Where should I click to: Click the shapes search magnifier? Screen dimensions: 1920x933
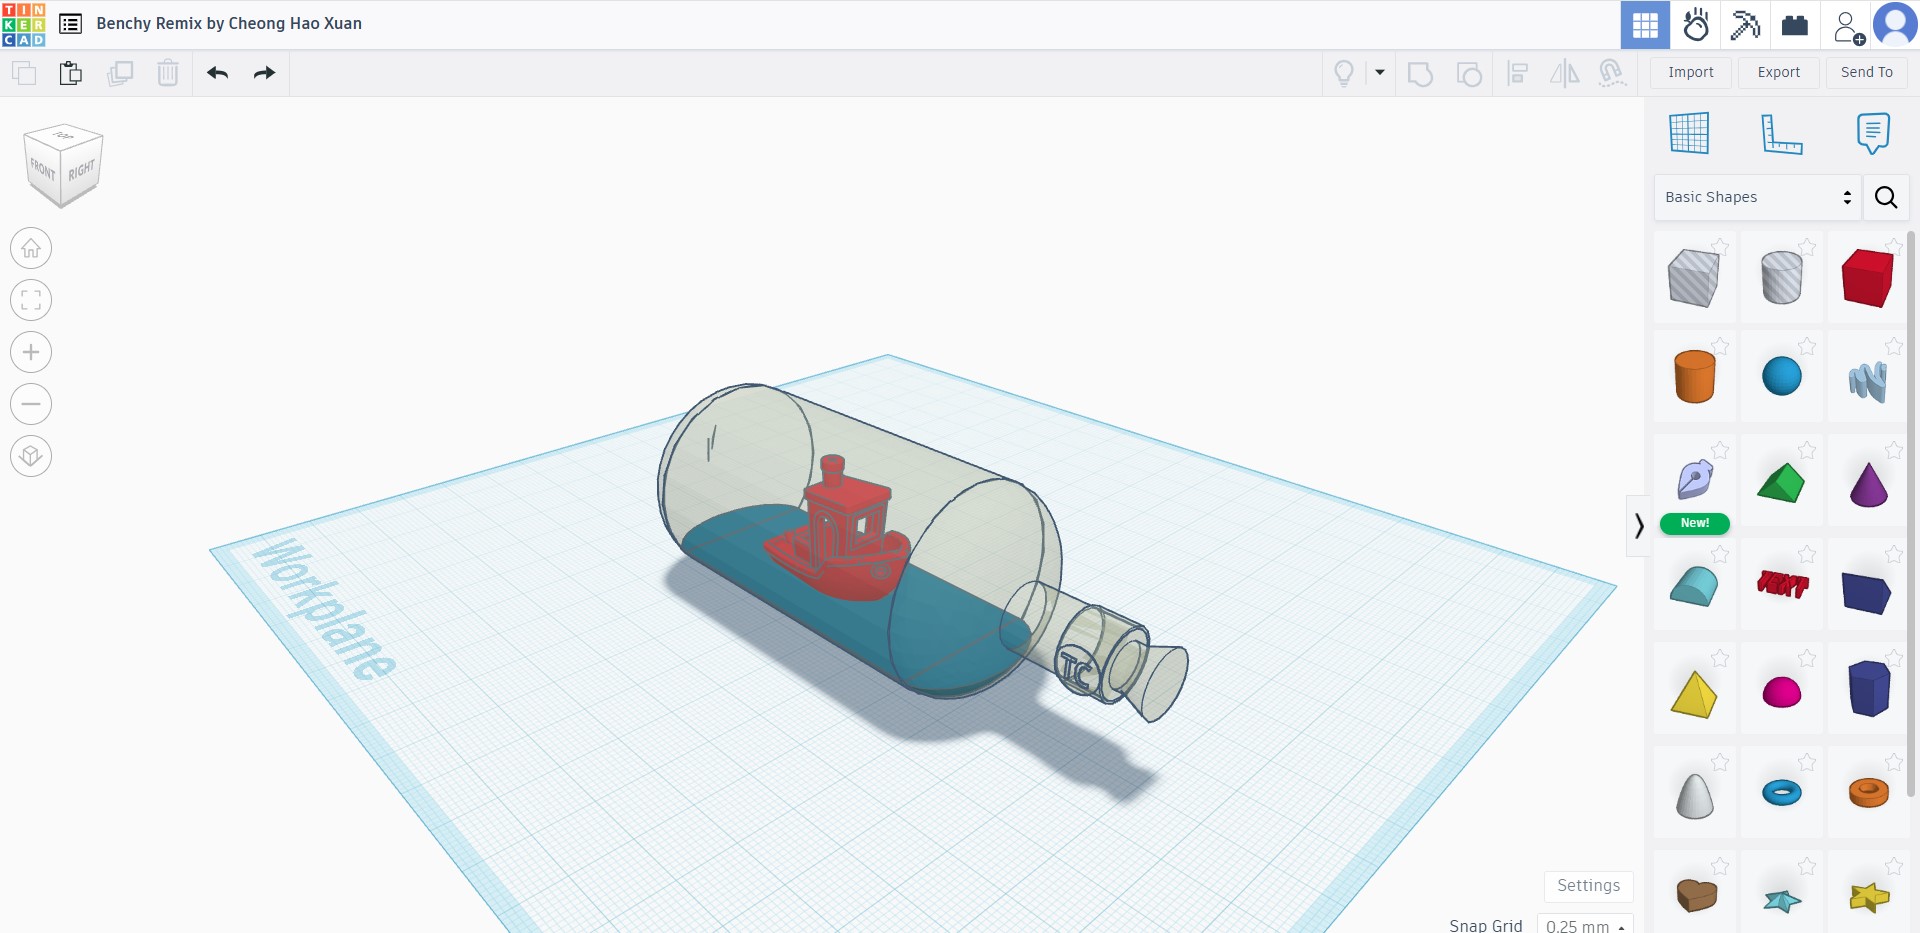(1886, 197)
